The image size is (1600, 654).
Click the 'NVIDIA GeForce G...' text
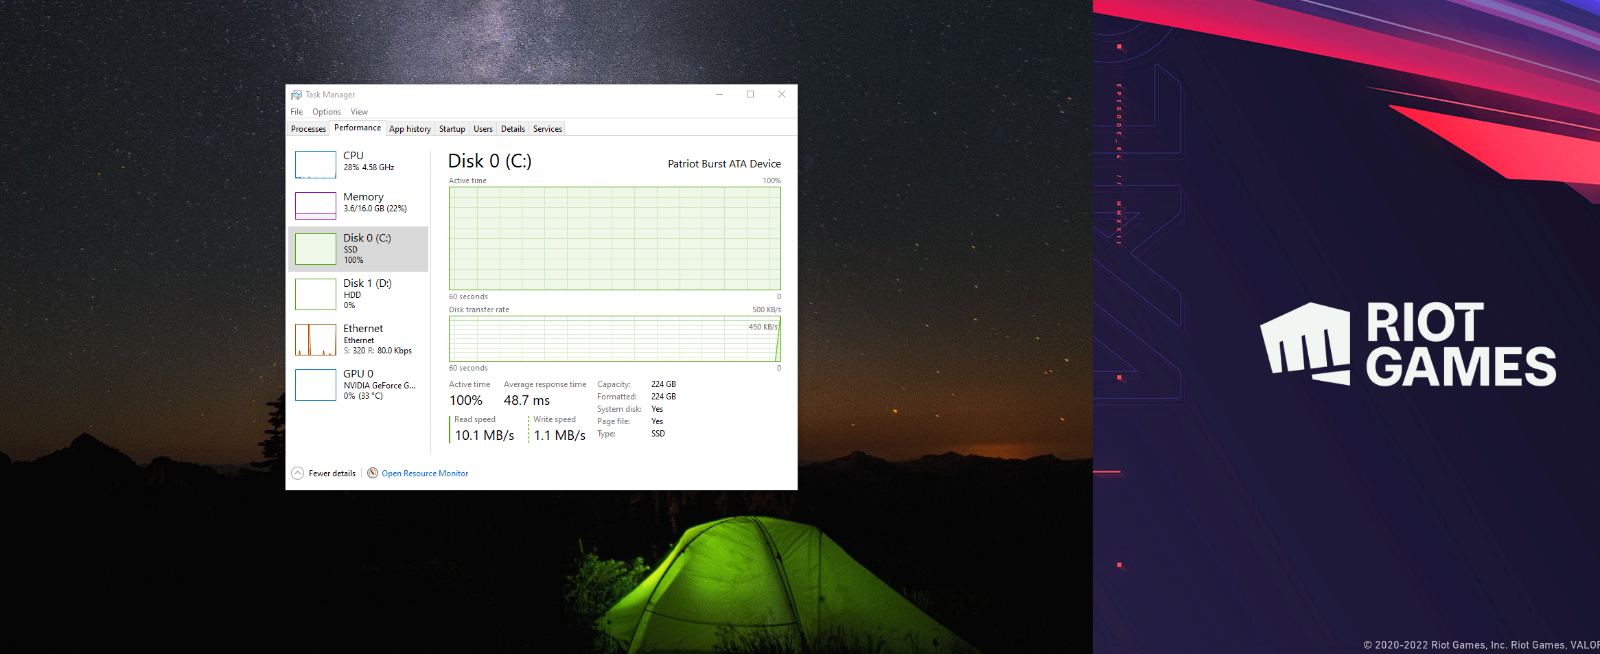pos(380,385)
